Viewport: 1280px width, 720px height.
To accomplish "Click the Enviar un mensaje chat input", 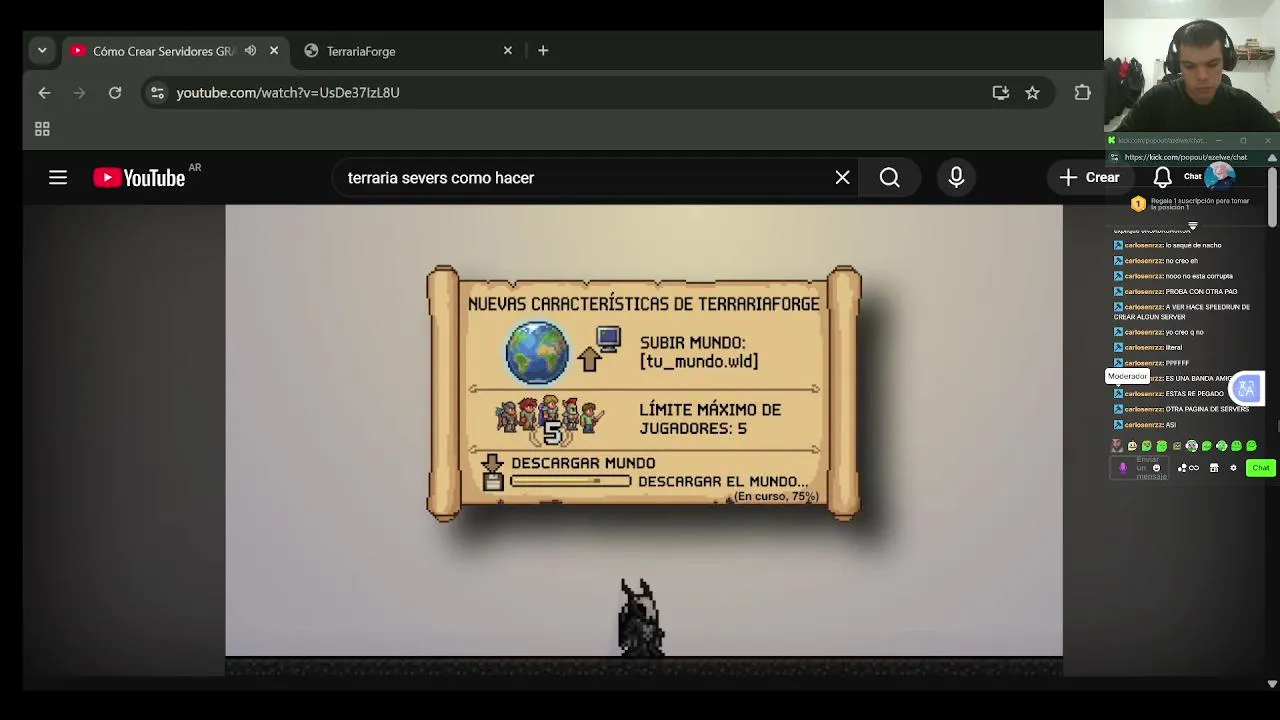I will point(1139,468).
